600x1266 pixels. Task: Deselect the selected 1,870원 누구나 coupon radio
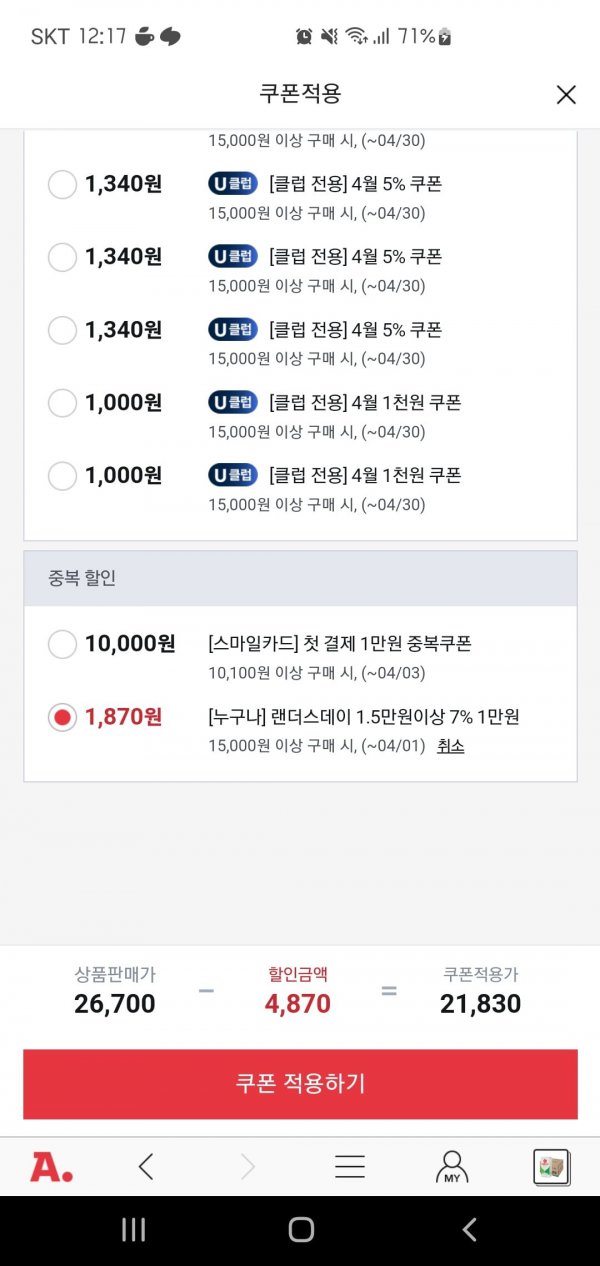tap(62, 717)
